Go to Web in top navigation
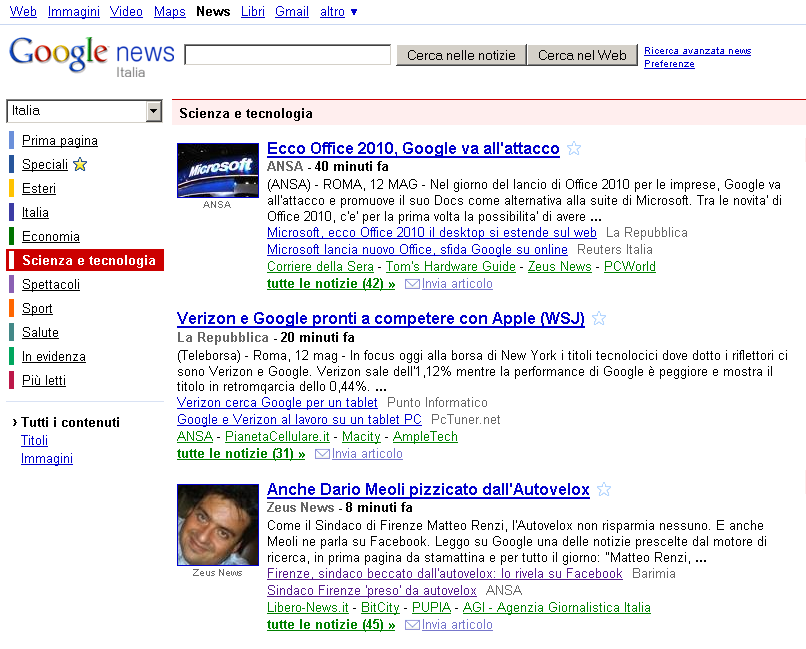This screenshot has width=806, height=649. coord(23,11)
